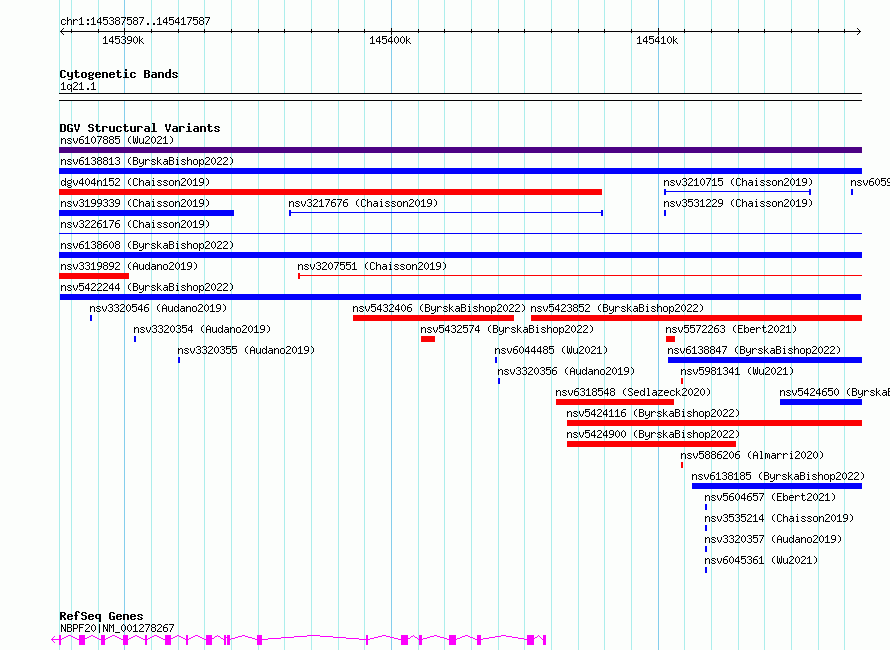The image size is (890, 650).
Task: Click nsv3320355 (Audano2019) label
Action: click(246, 350)
